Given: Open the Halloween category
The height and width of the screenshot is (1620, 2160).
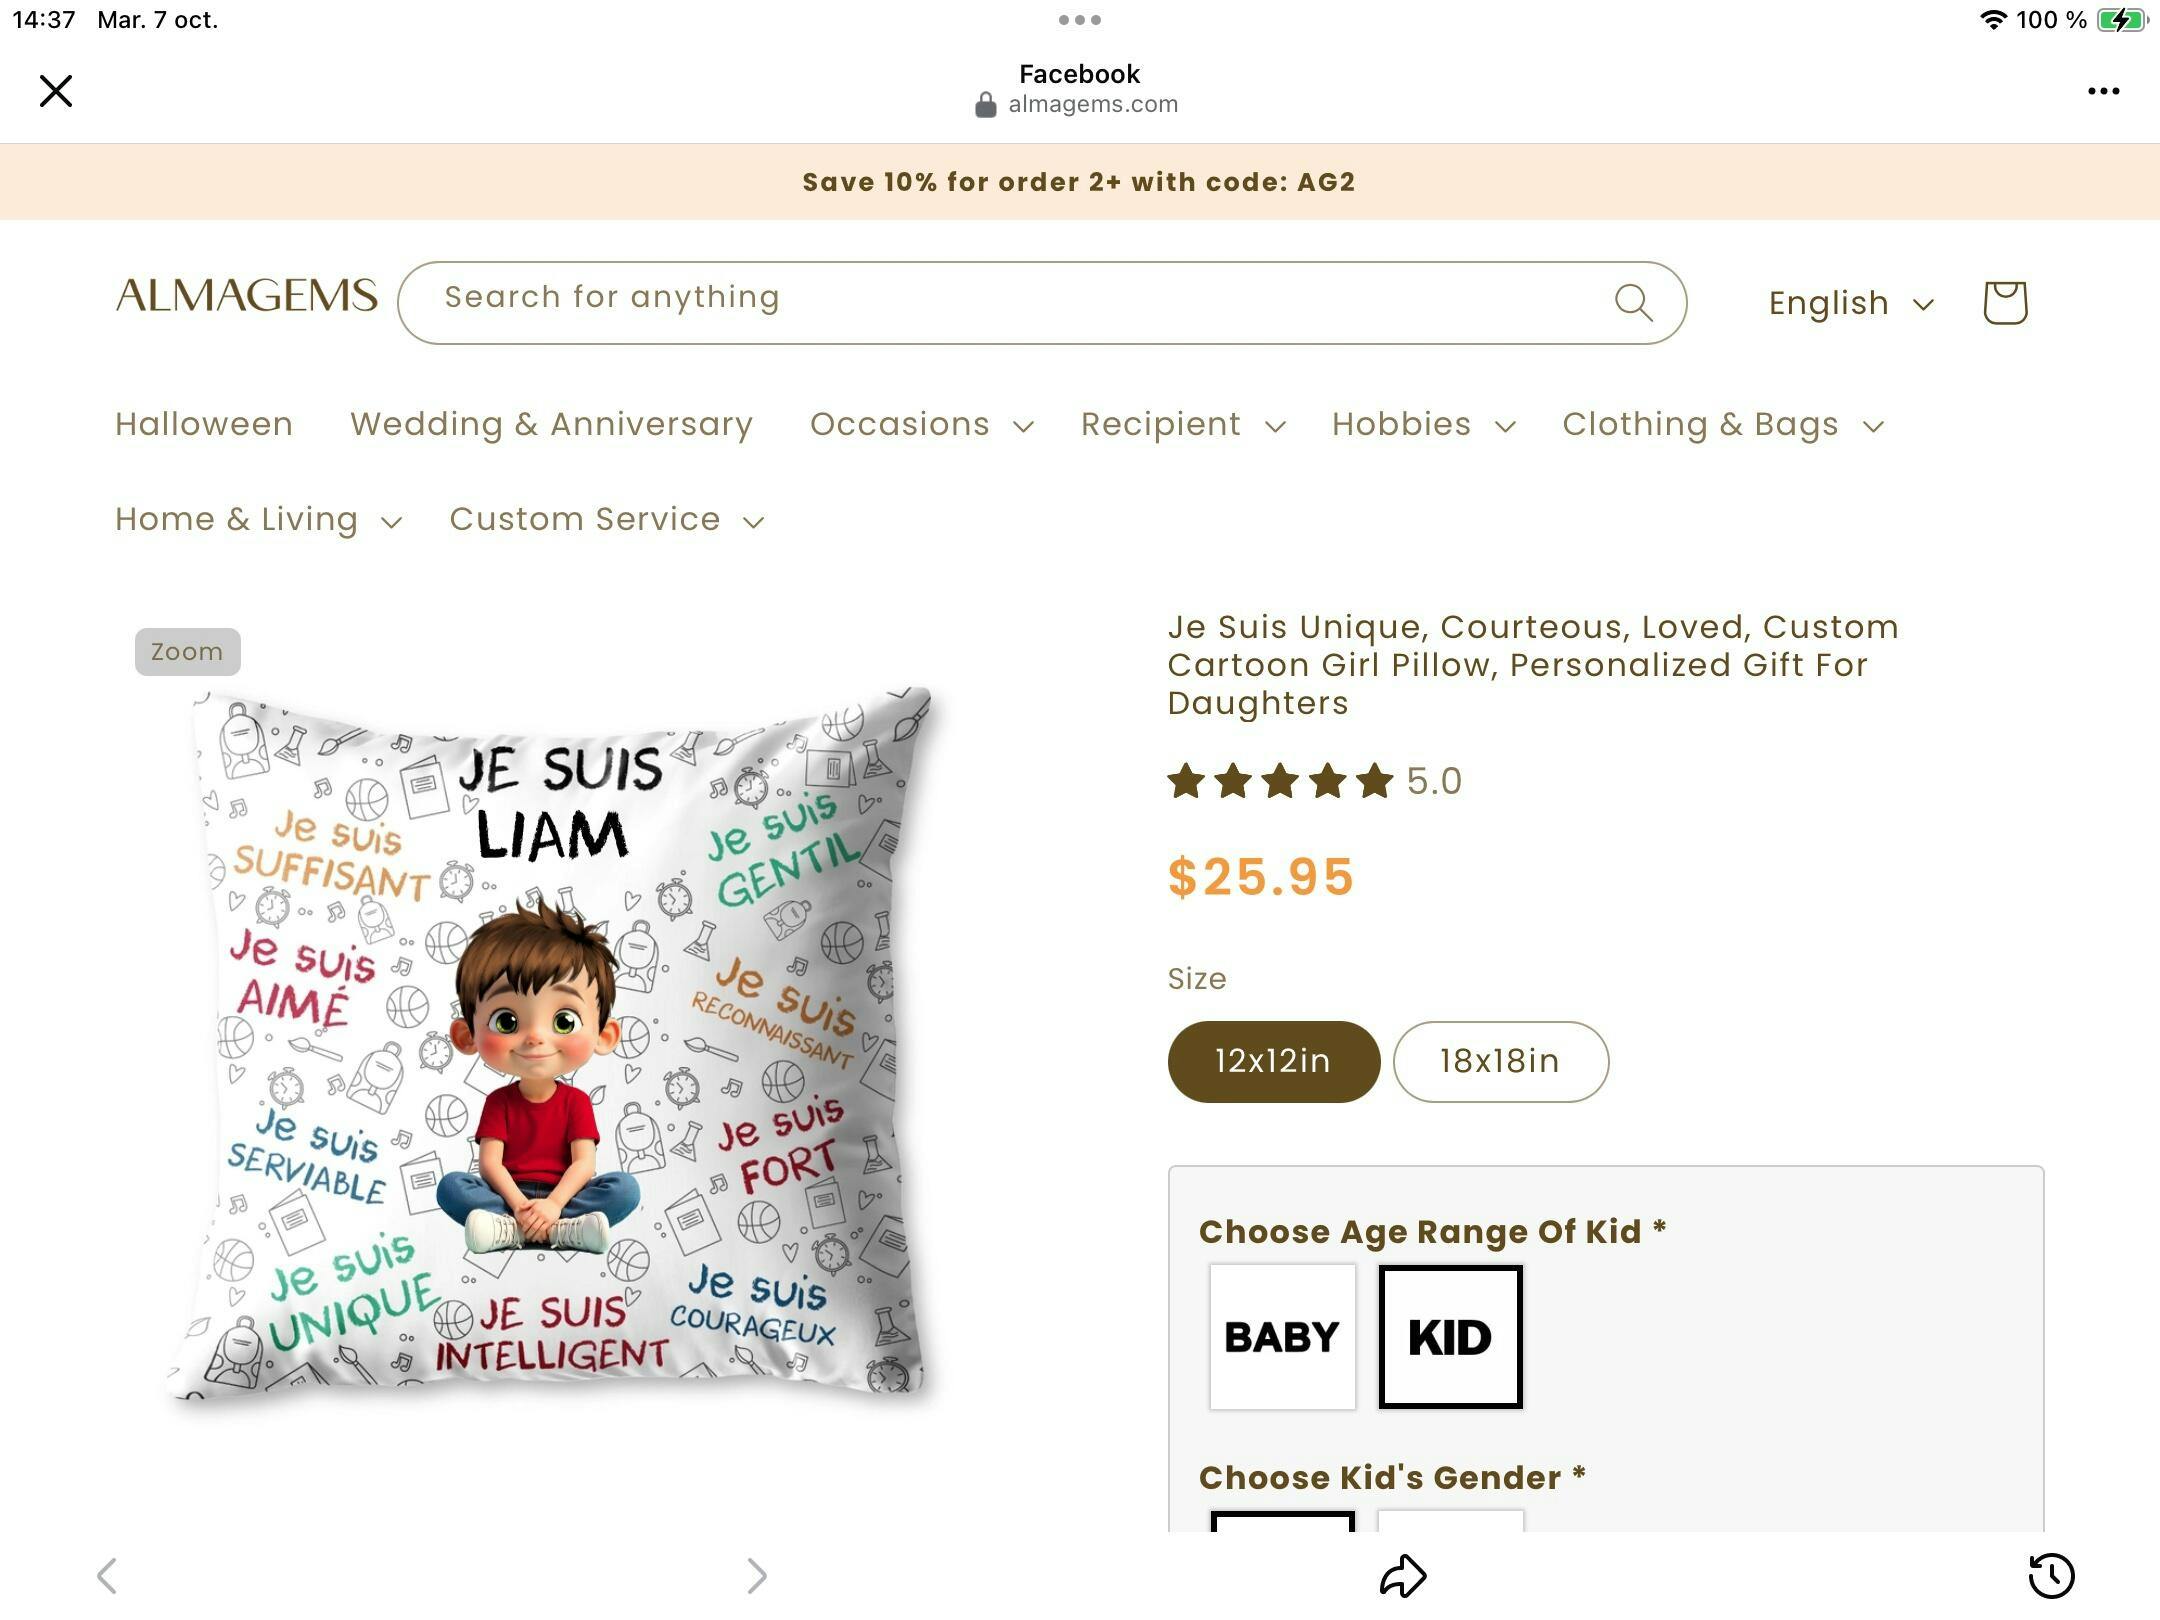Looking at the screenshot, I should click(204, 424).
